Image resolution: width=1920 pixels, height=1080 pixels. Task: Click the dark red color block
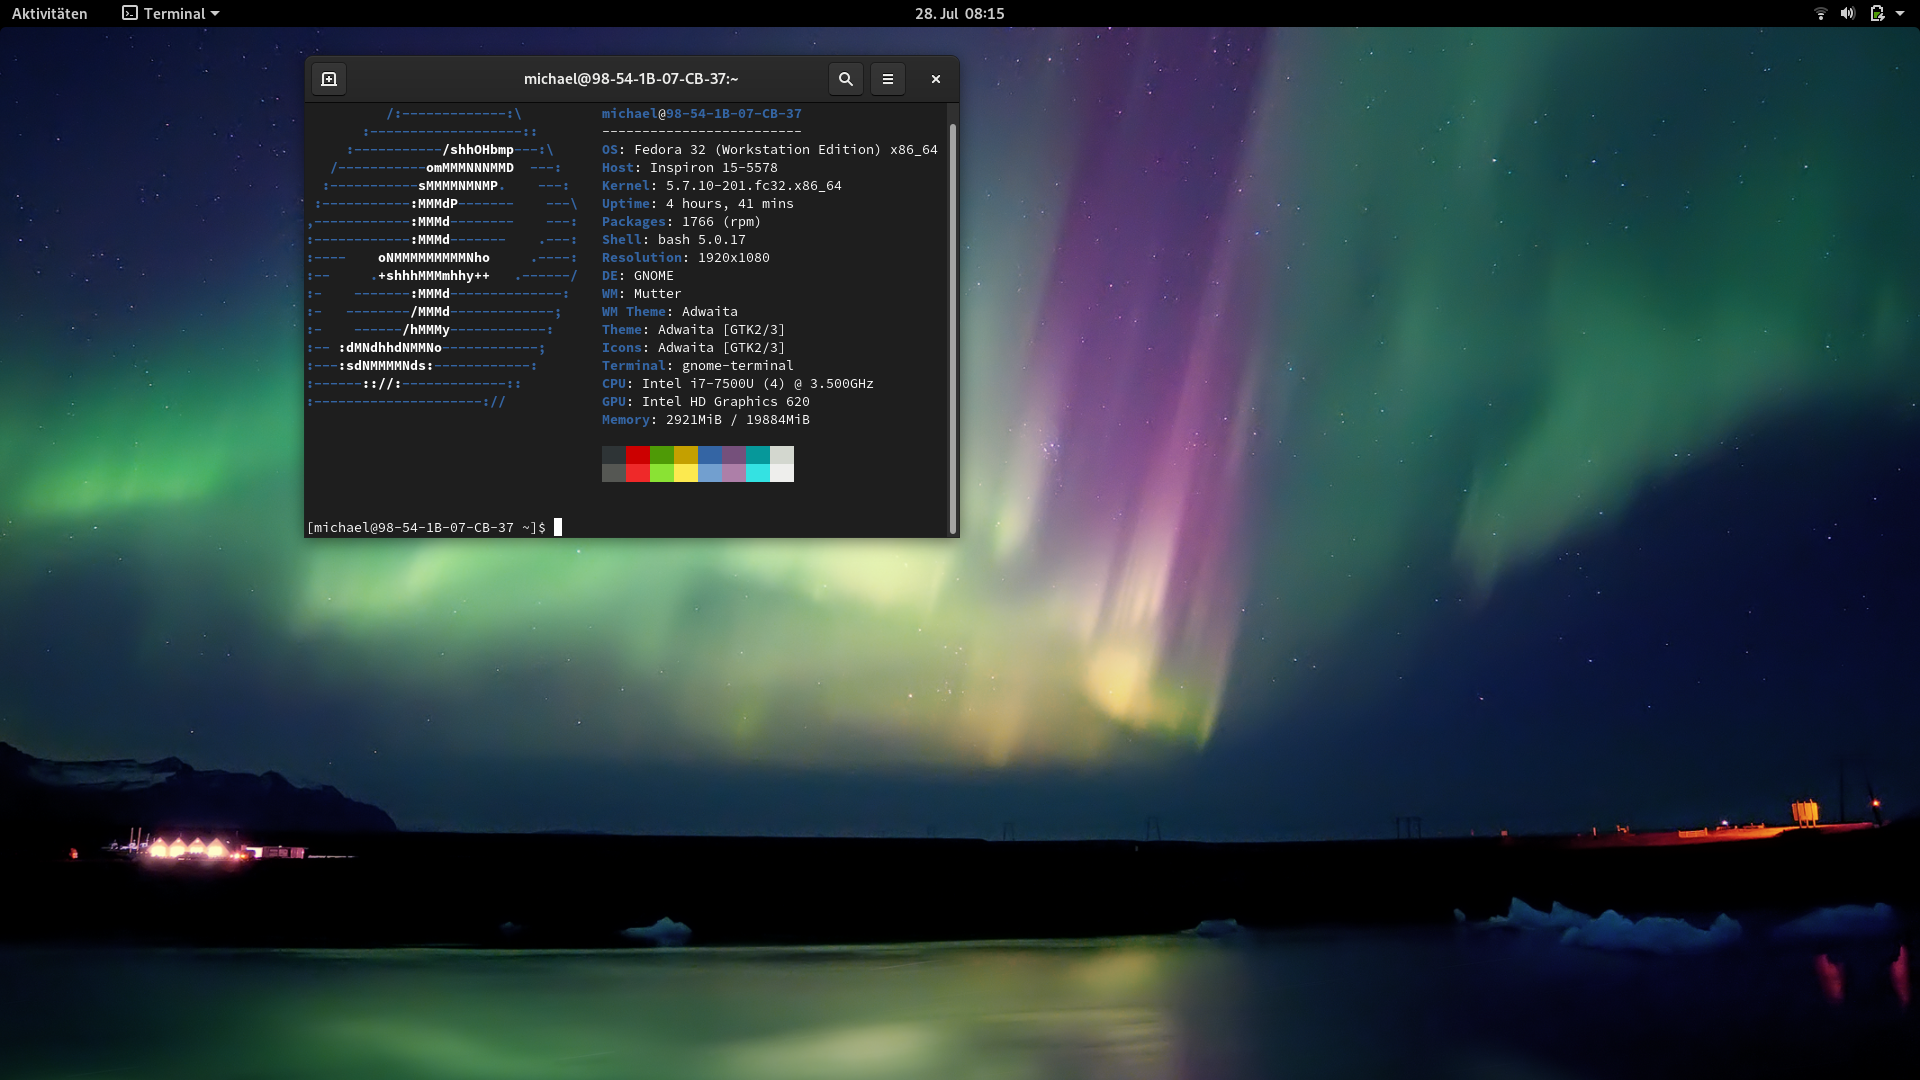tap(637, 455)
